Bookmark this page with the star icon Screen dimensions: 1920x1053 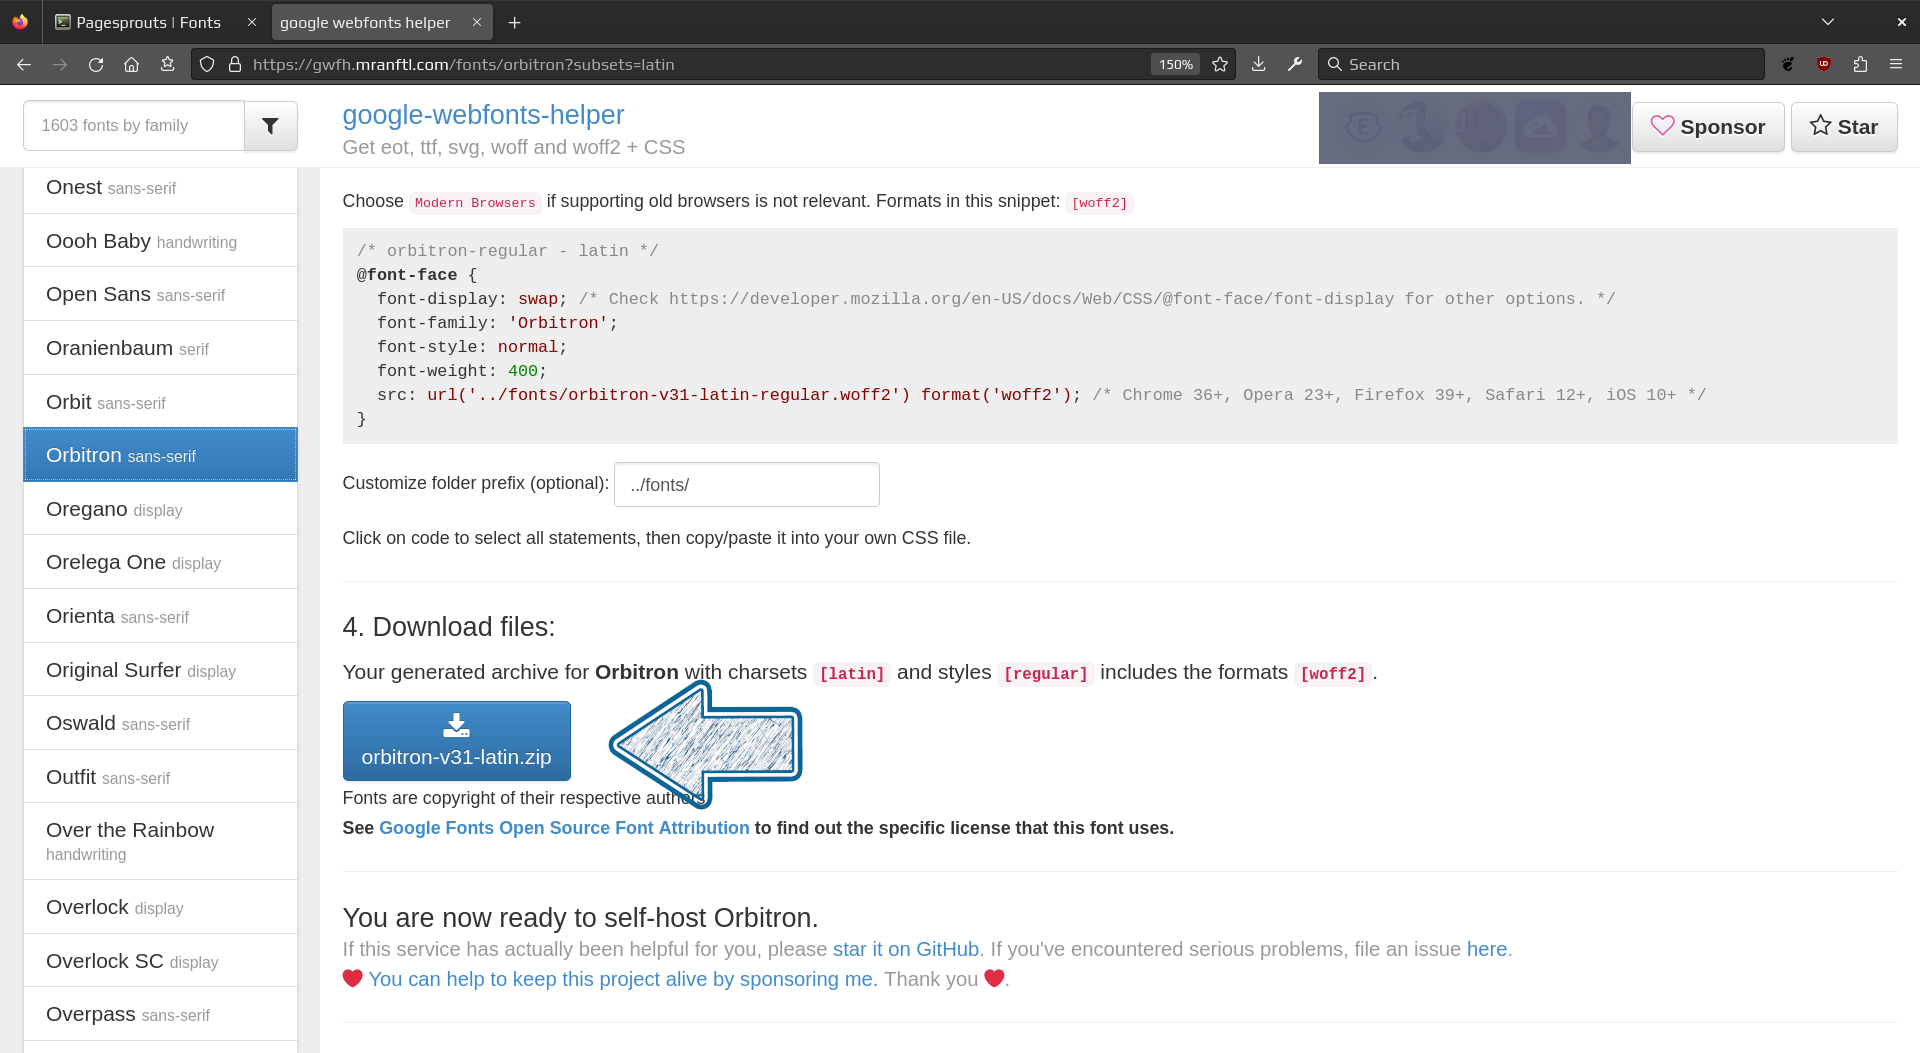coord(1220,64)
